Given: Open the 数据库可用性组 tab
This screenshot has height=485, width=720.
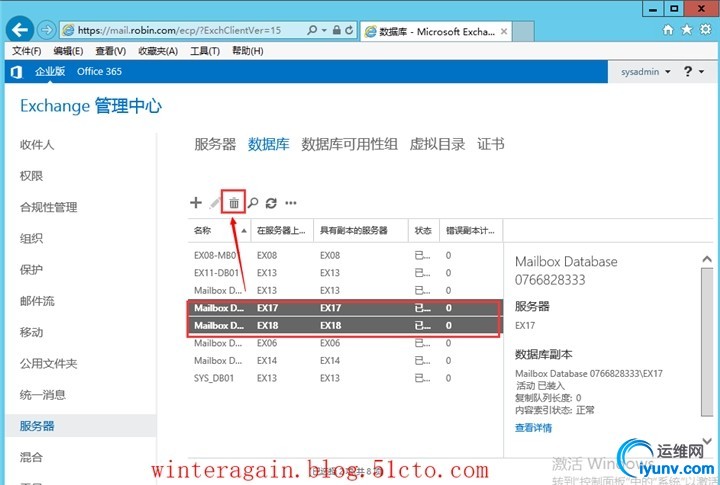Looking at the screenshot, I should pyautogui.click(x=349, y=144).
